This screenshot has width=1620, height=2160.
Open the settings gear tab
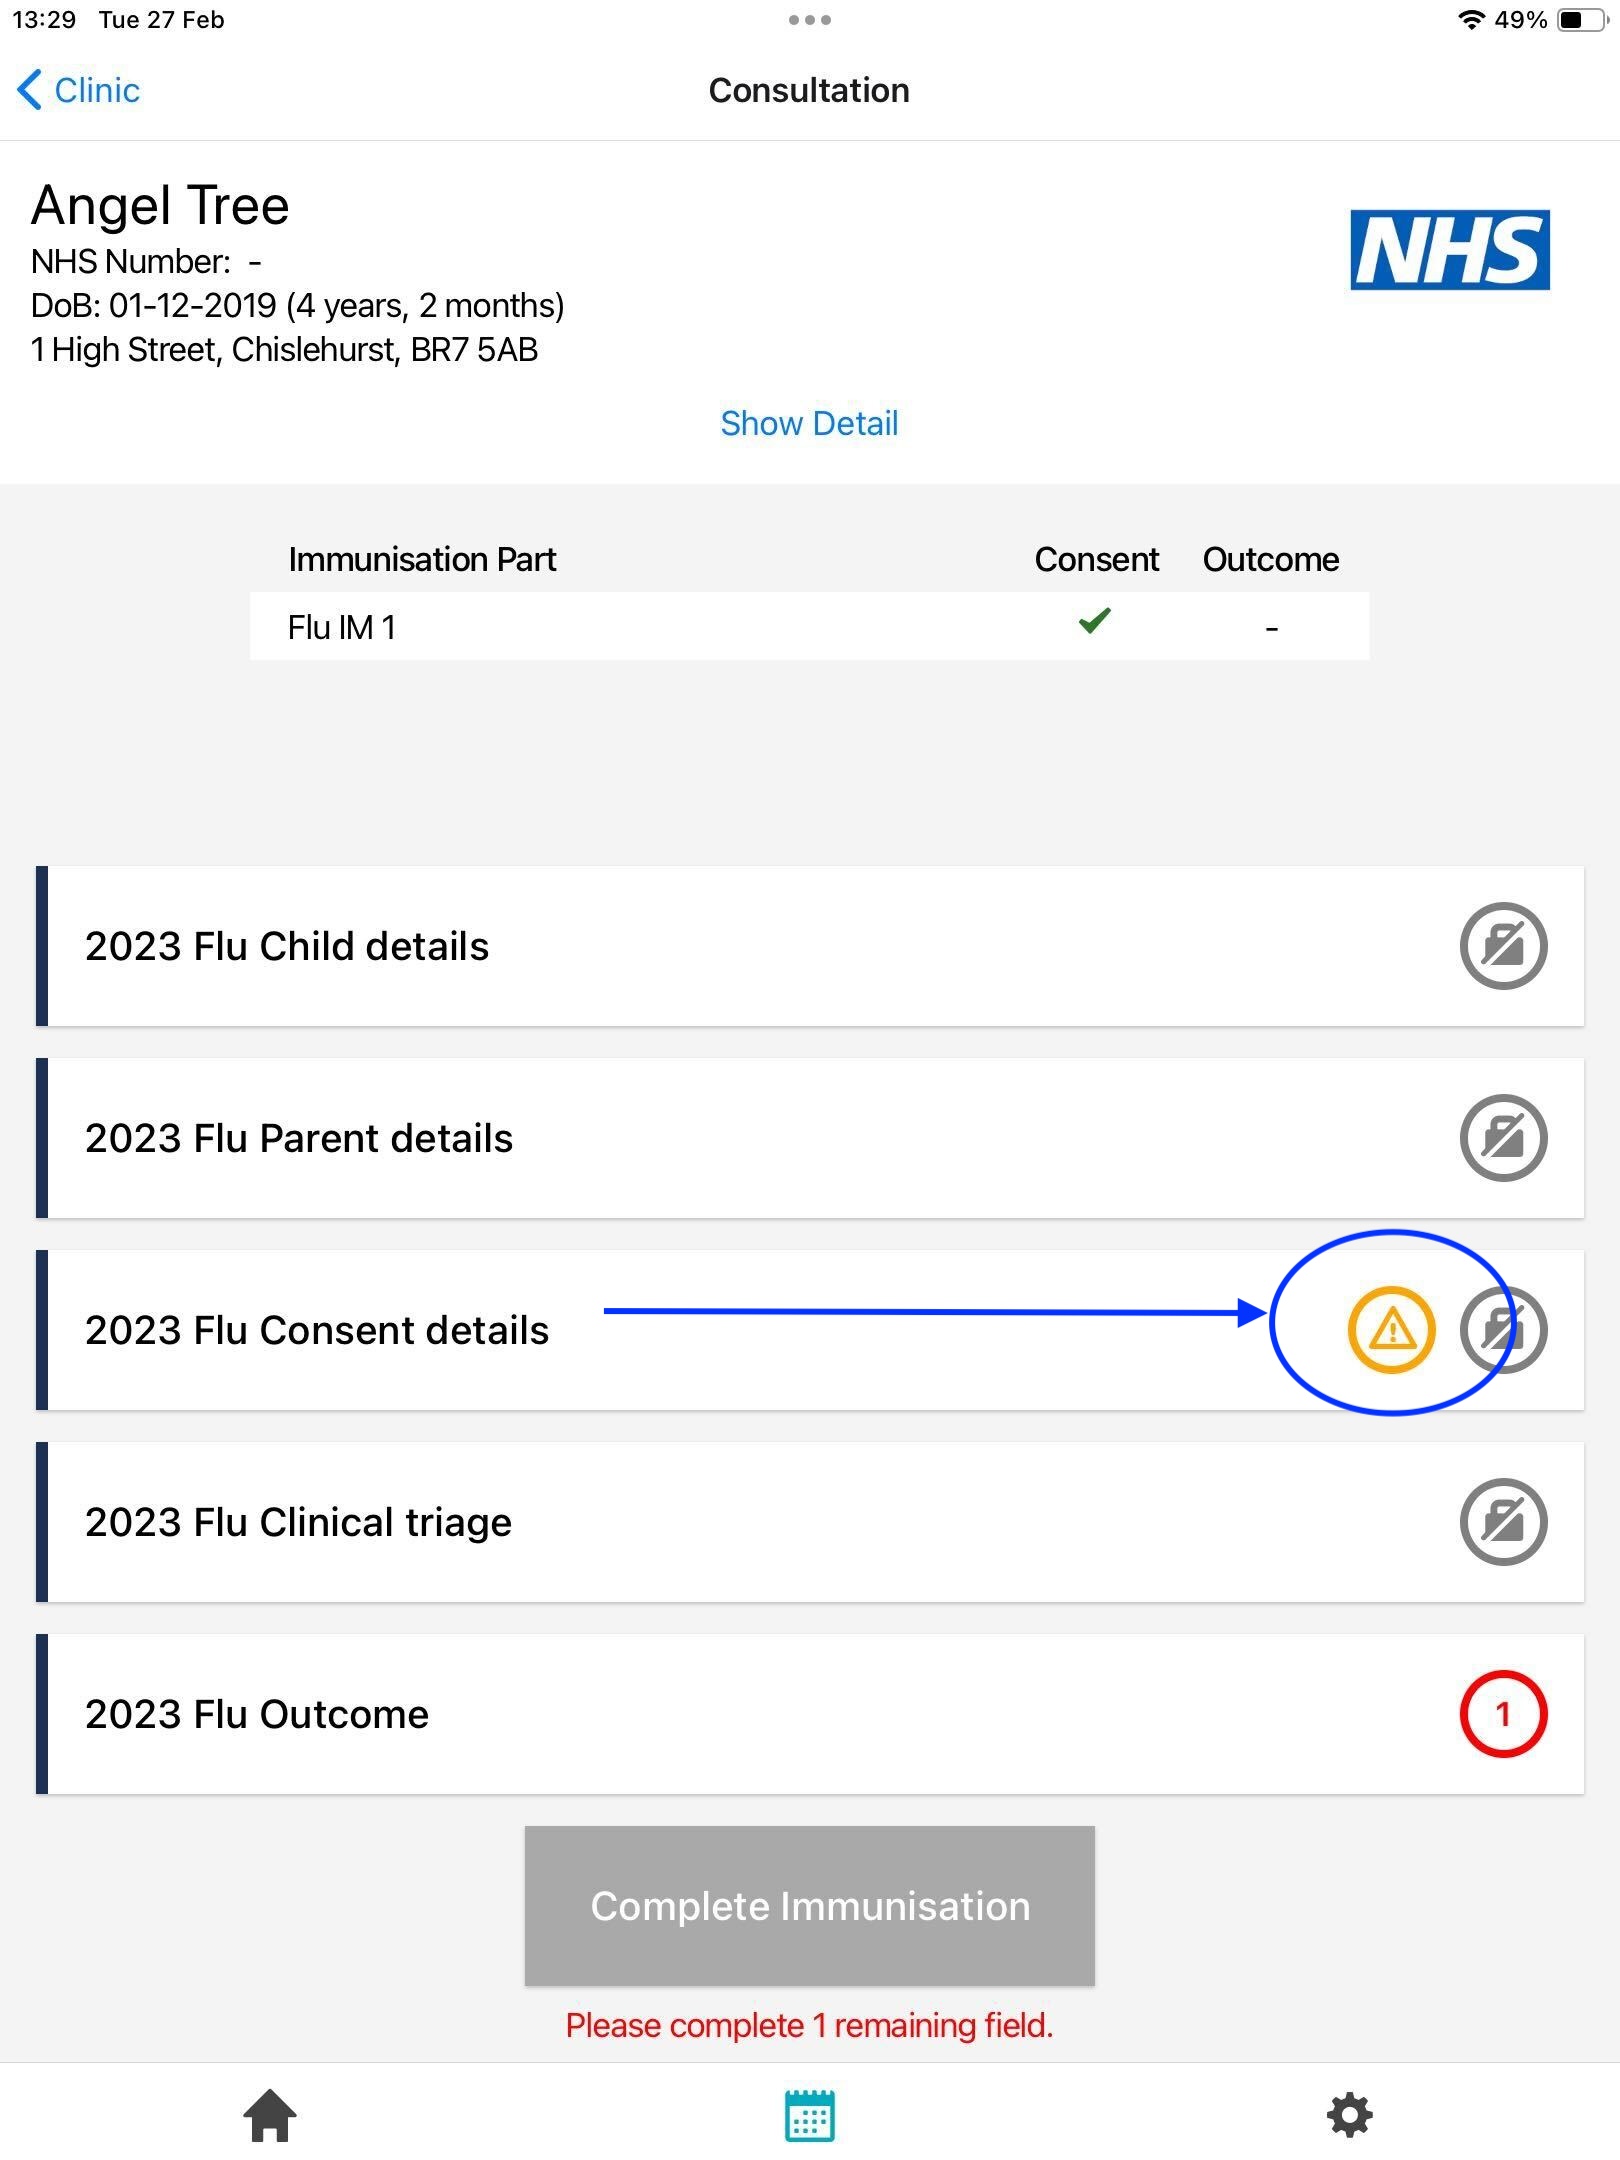pos(1350,2116)
